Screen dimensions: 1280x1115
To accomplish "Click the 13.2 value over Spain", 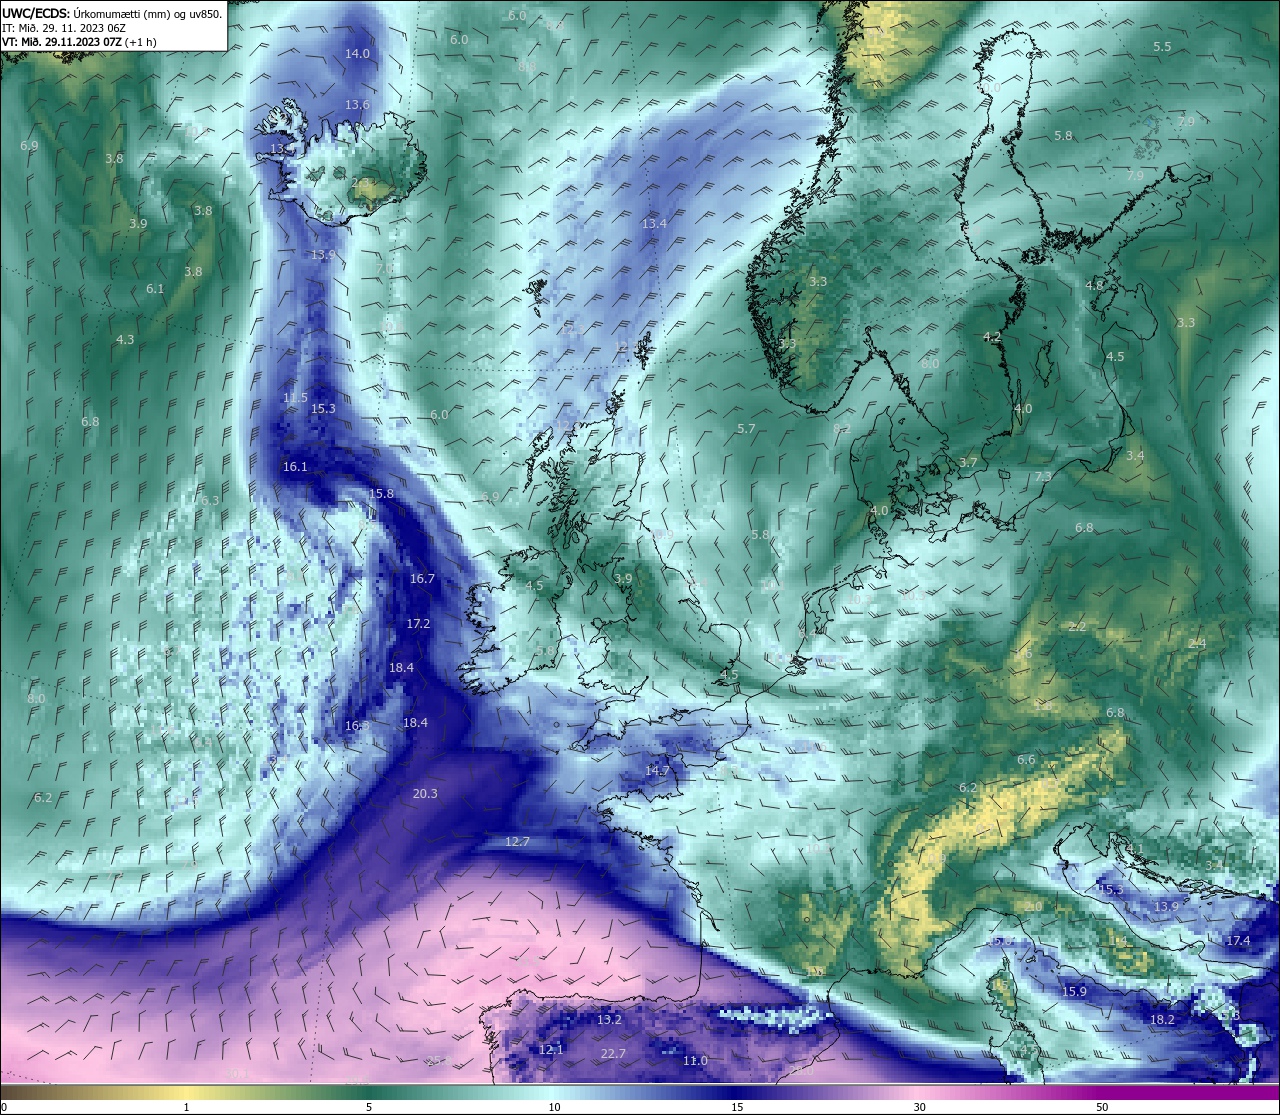I will tap(609, 1020).
